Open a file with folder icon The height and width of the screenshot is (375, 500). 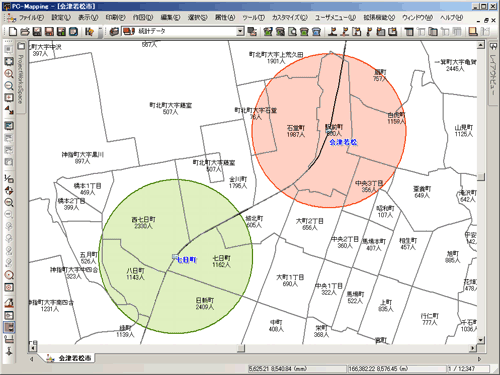pos(25,32)
